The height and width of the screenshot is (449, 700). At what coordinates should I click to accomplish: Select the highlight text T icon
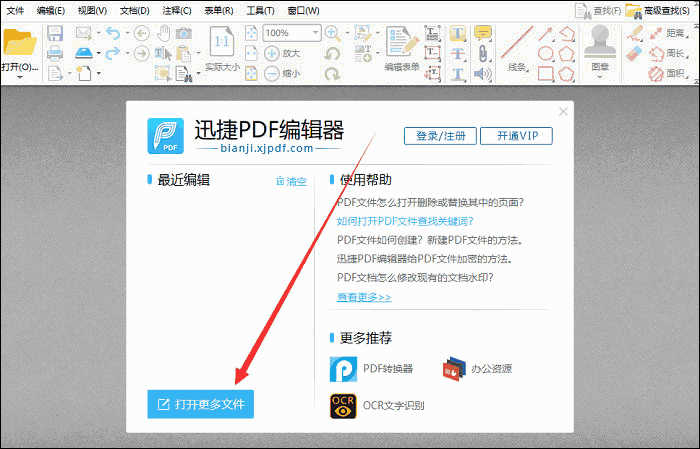point(457,33)
